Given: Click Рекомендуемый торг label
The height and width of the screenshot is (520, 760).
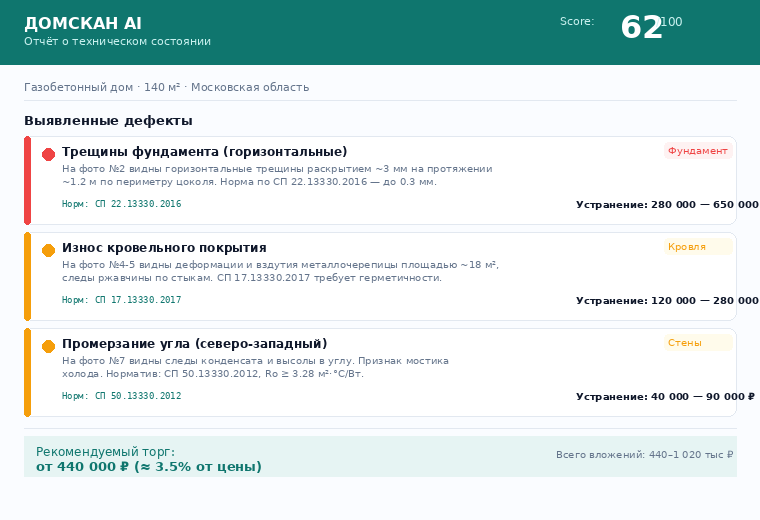Looking at the screenshot, I should pyautogui.click(x=106, y=452).
